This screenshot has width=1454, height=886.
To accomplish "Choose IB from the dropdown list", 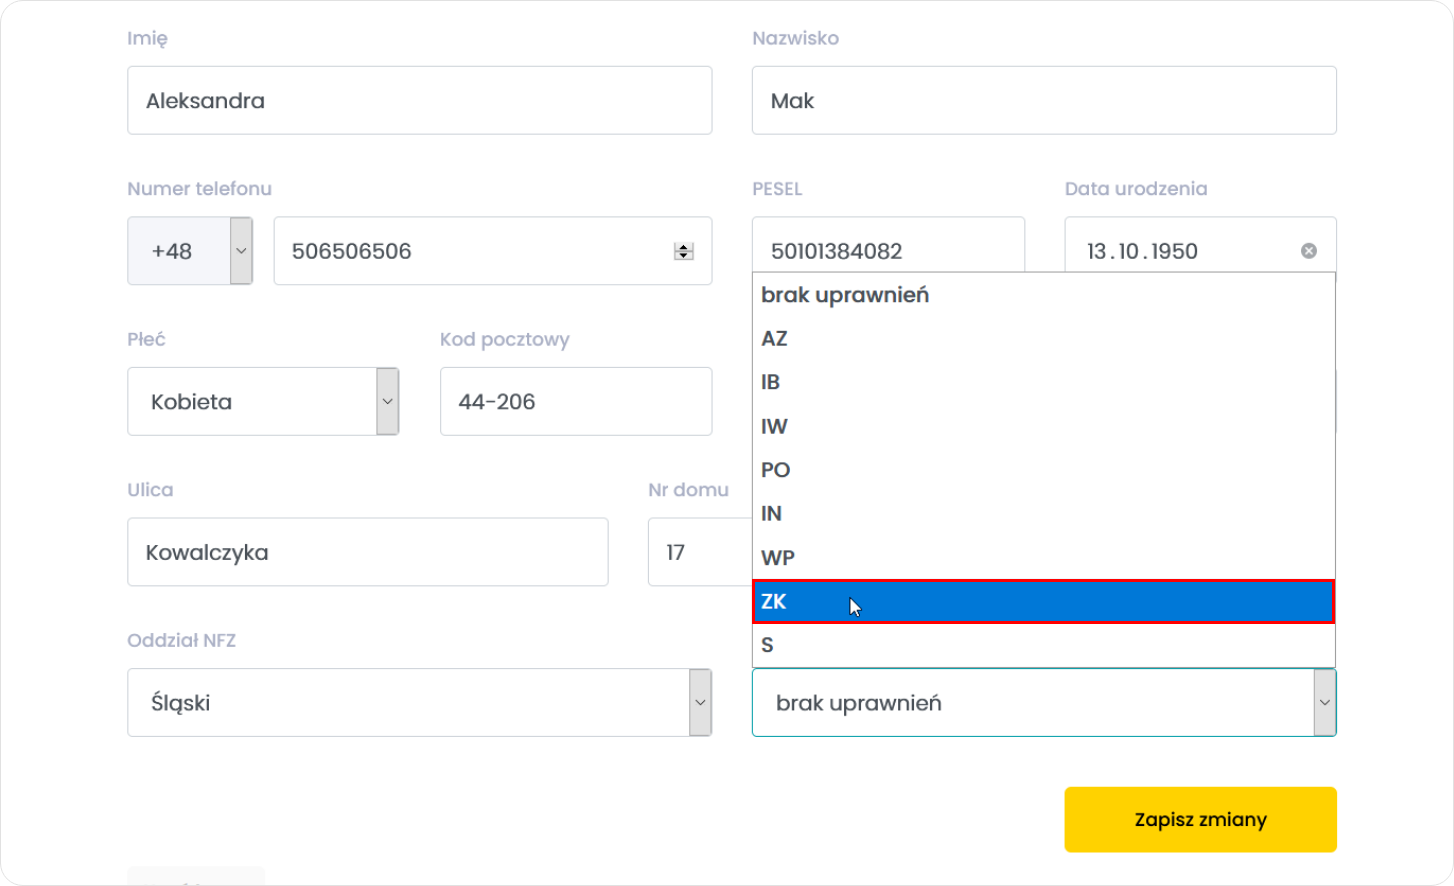I will coord(1043,382).
